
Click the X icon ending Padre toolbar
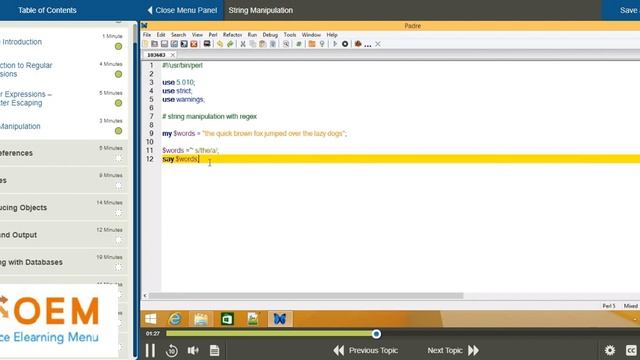(378, 44)
